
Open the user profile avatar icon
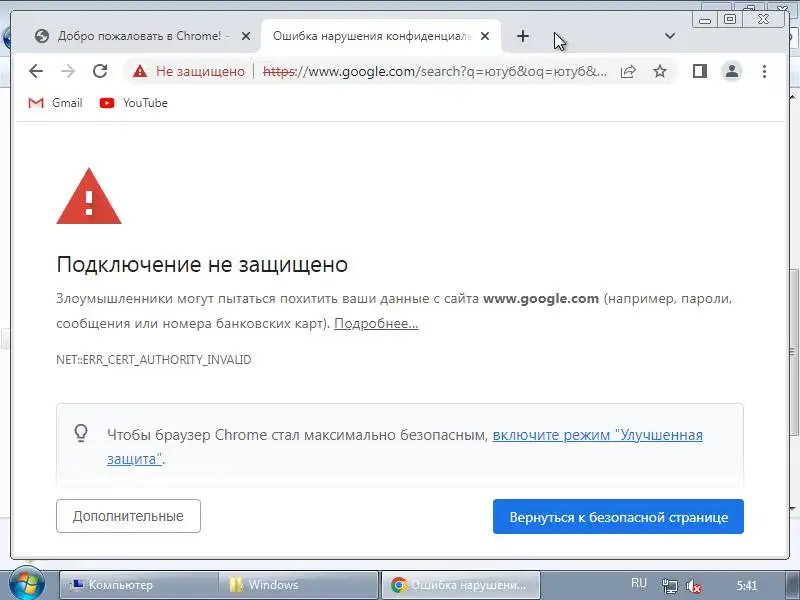732,71
